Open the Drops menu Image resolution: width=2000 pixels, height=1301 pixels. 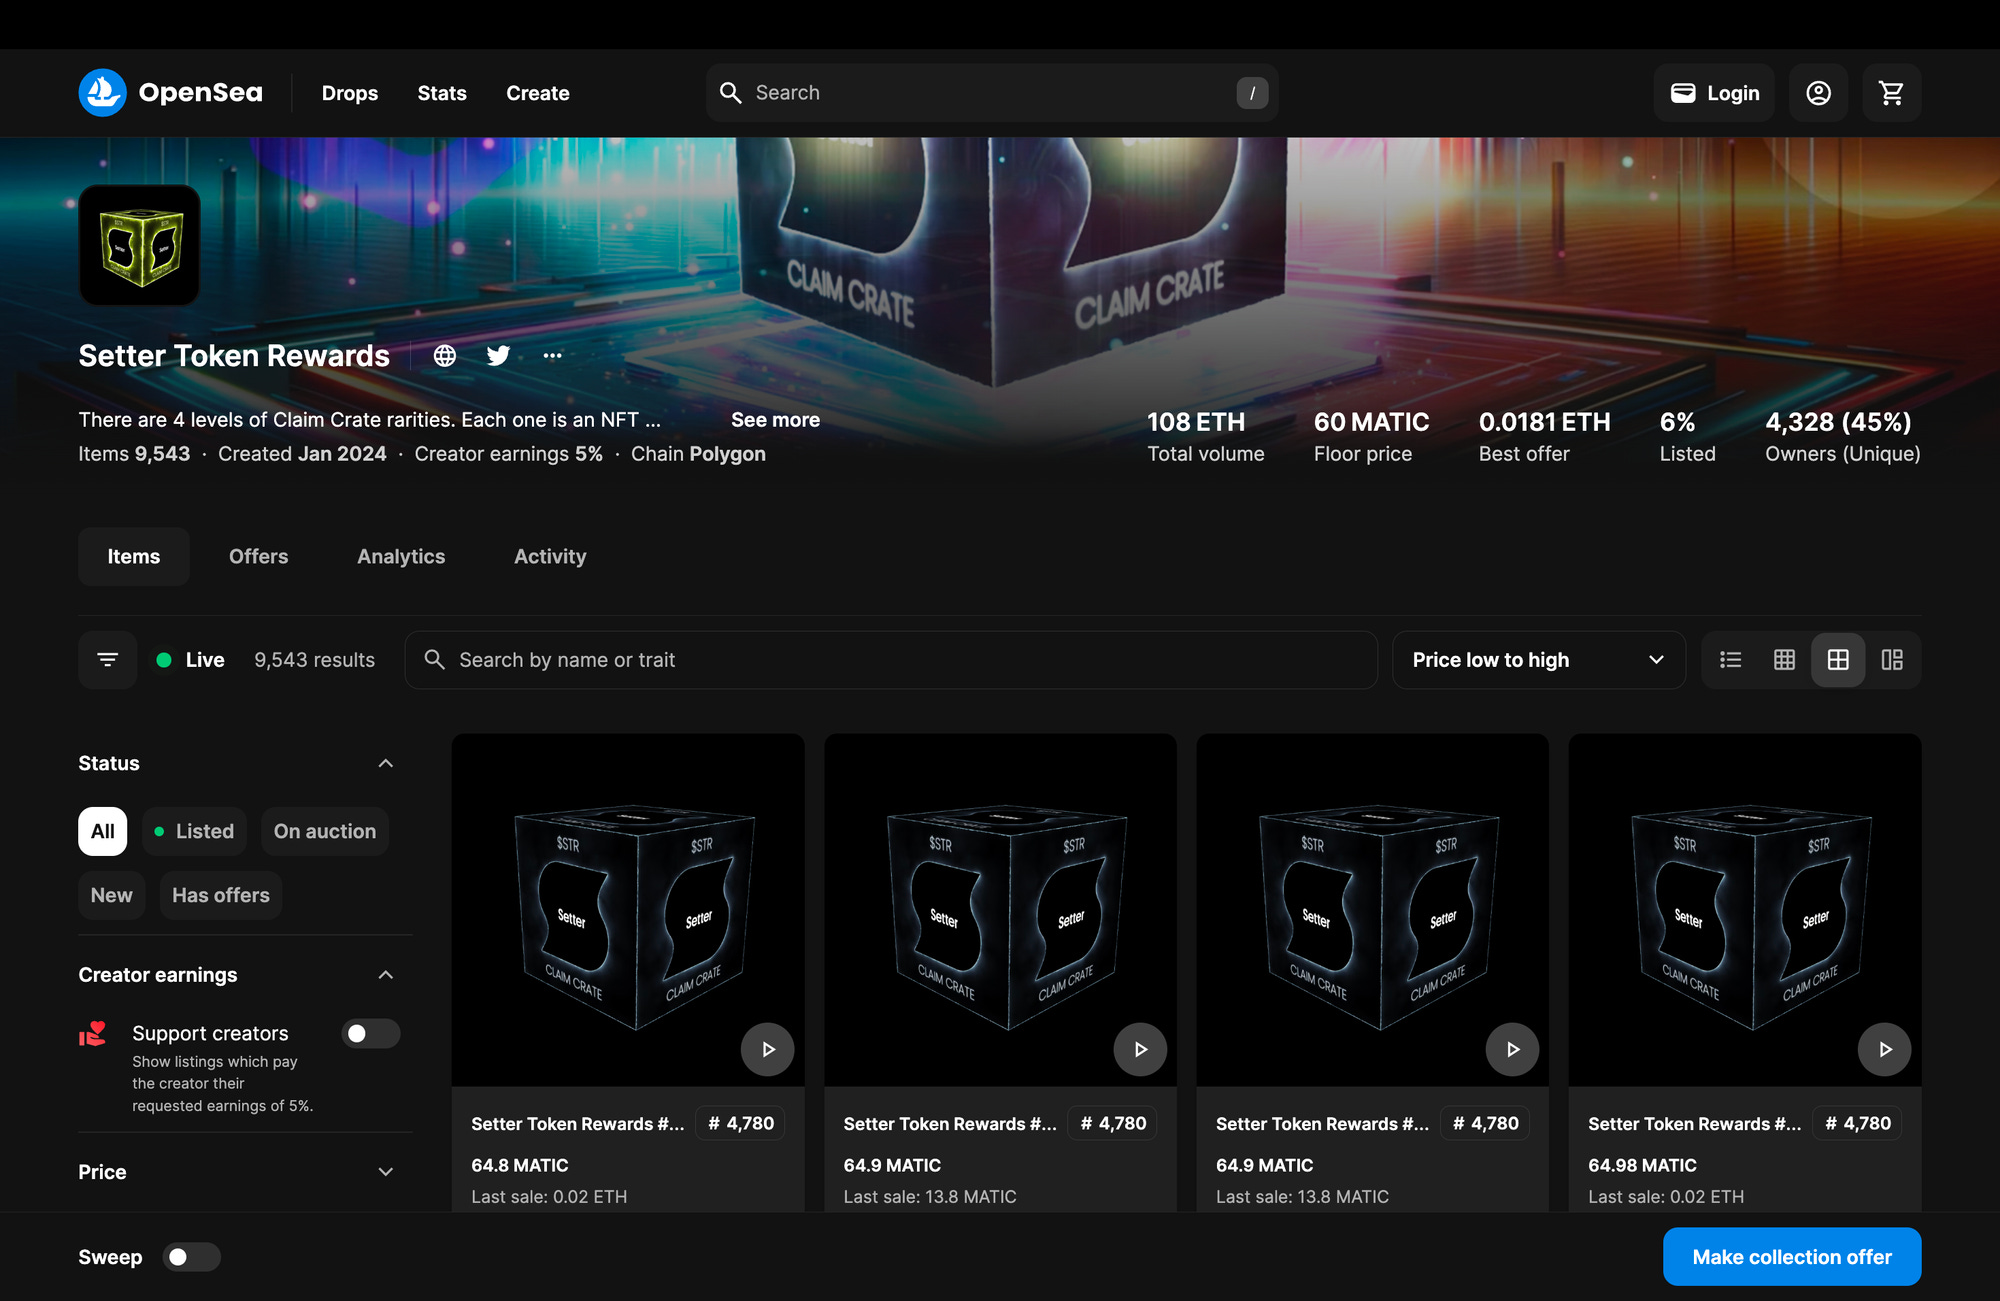[x=350, y=93]
